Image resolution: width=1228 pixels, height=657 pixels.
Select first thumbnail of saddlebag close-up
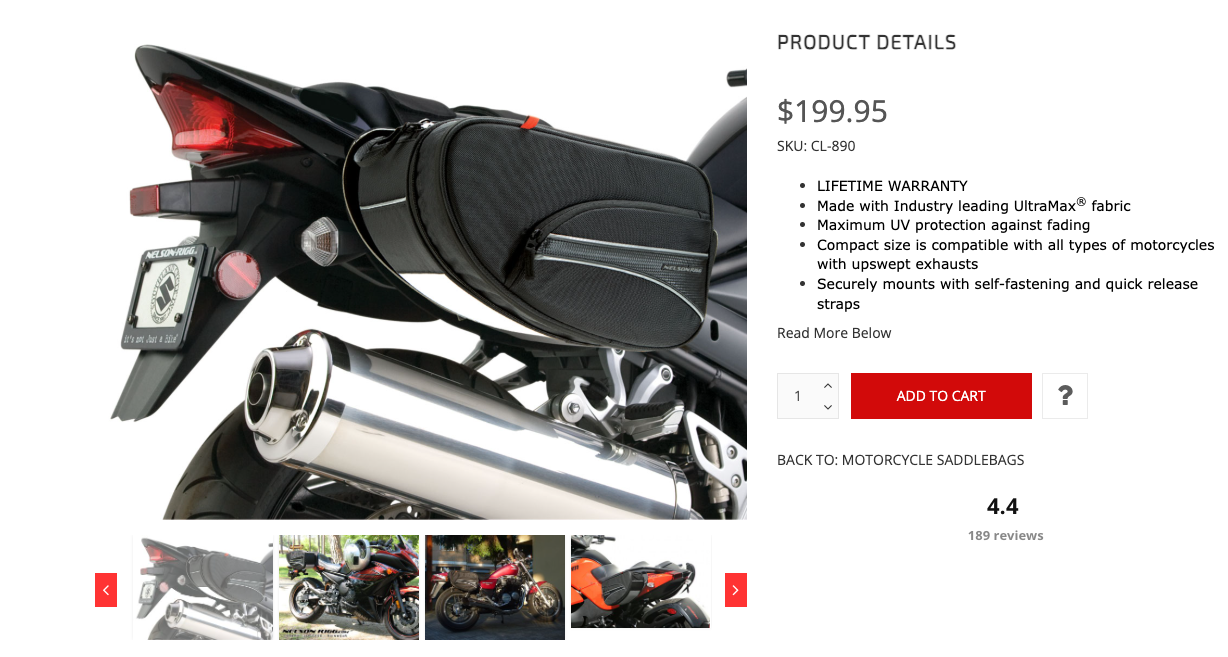[x=203, y=588]
